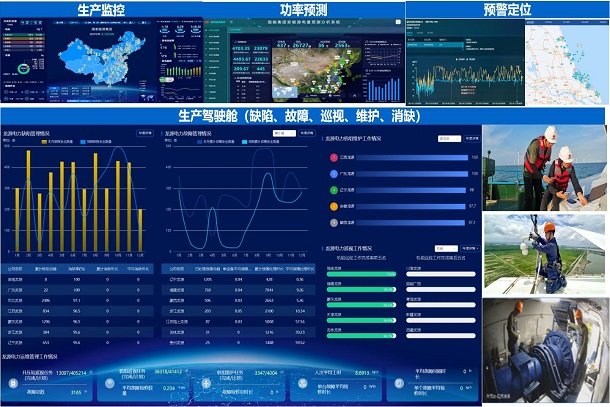Screen dimensions: 610x407
Task: Click round icon on the last bottom card
Action: (x=399, y=383)
